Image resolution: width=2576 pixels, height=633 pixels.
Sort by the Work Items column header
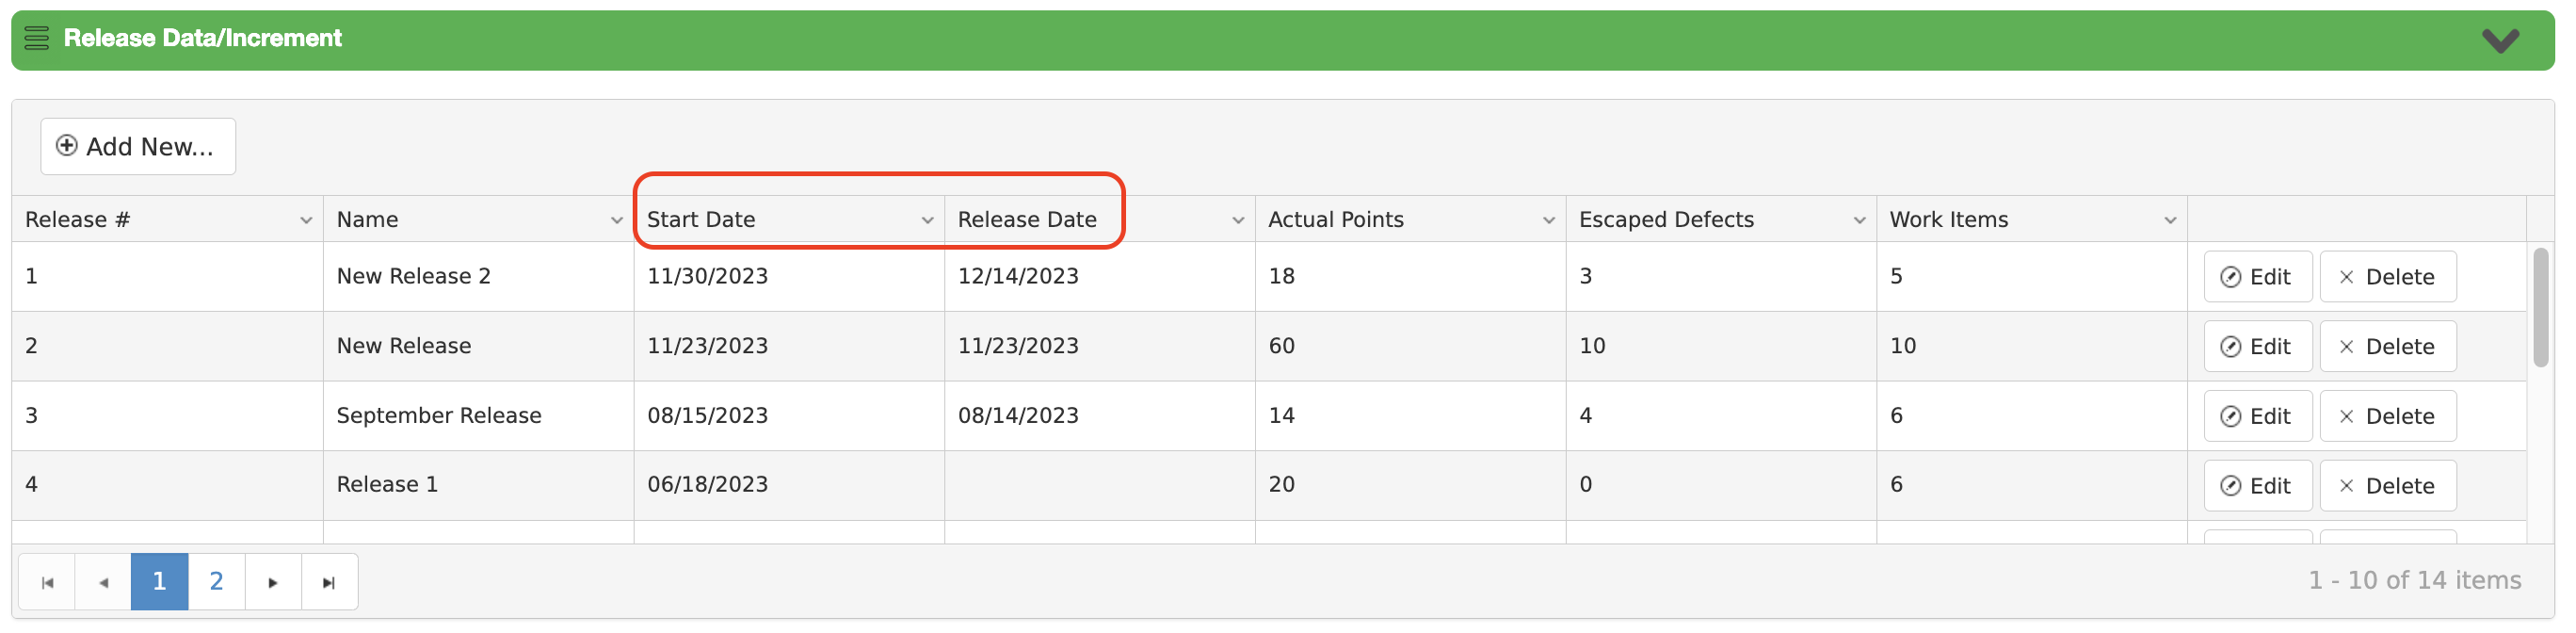(1948, 220)
